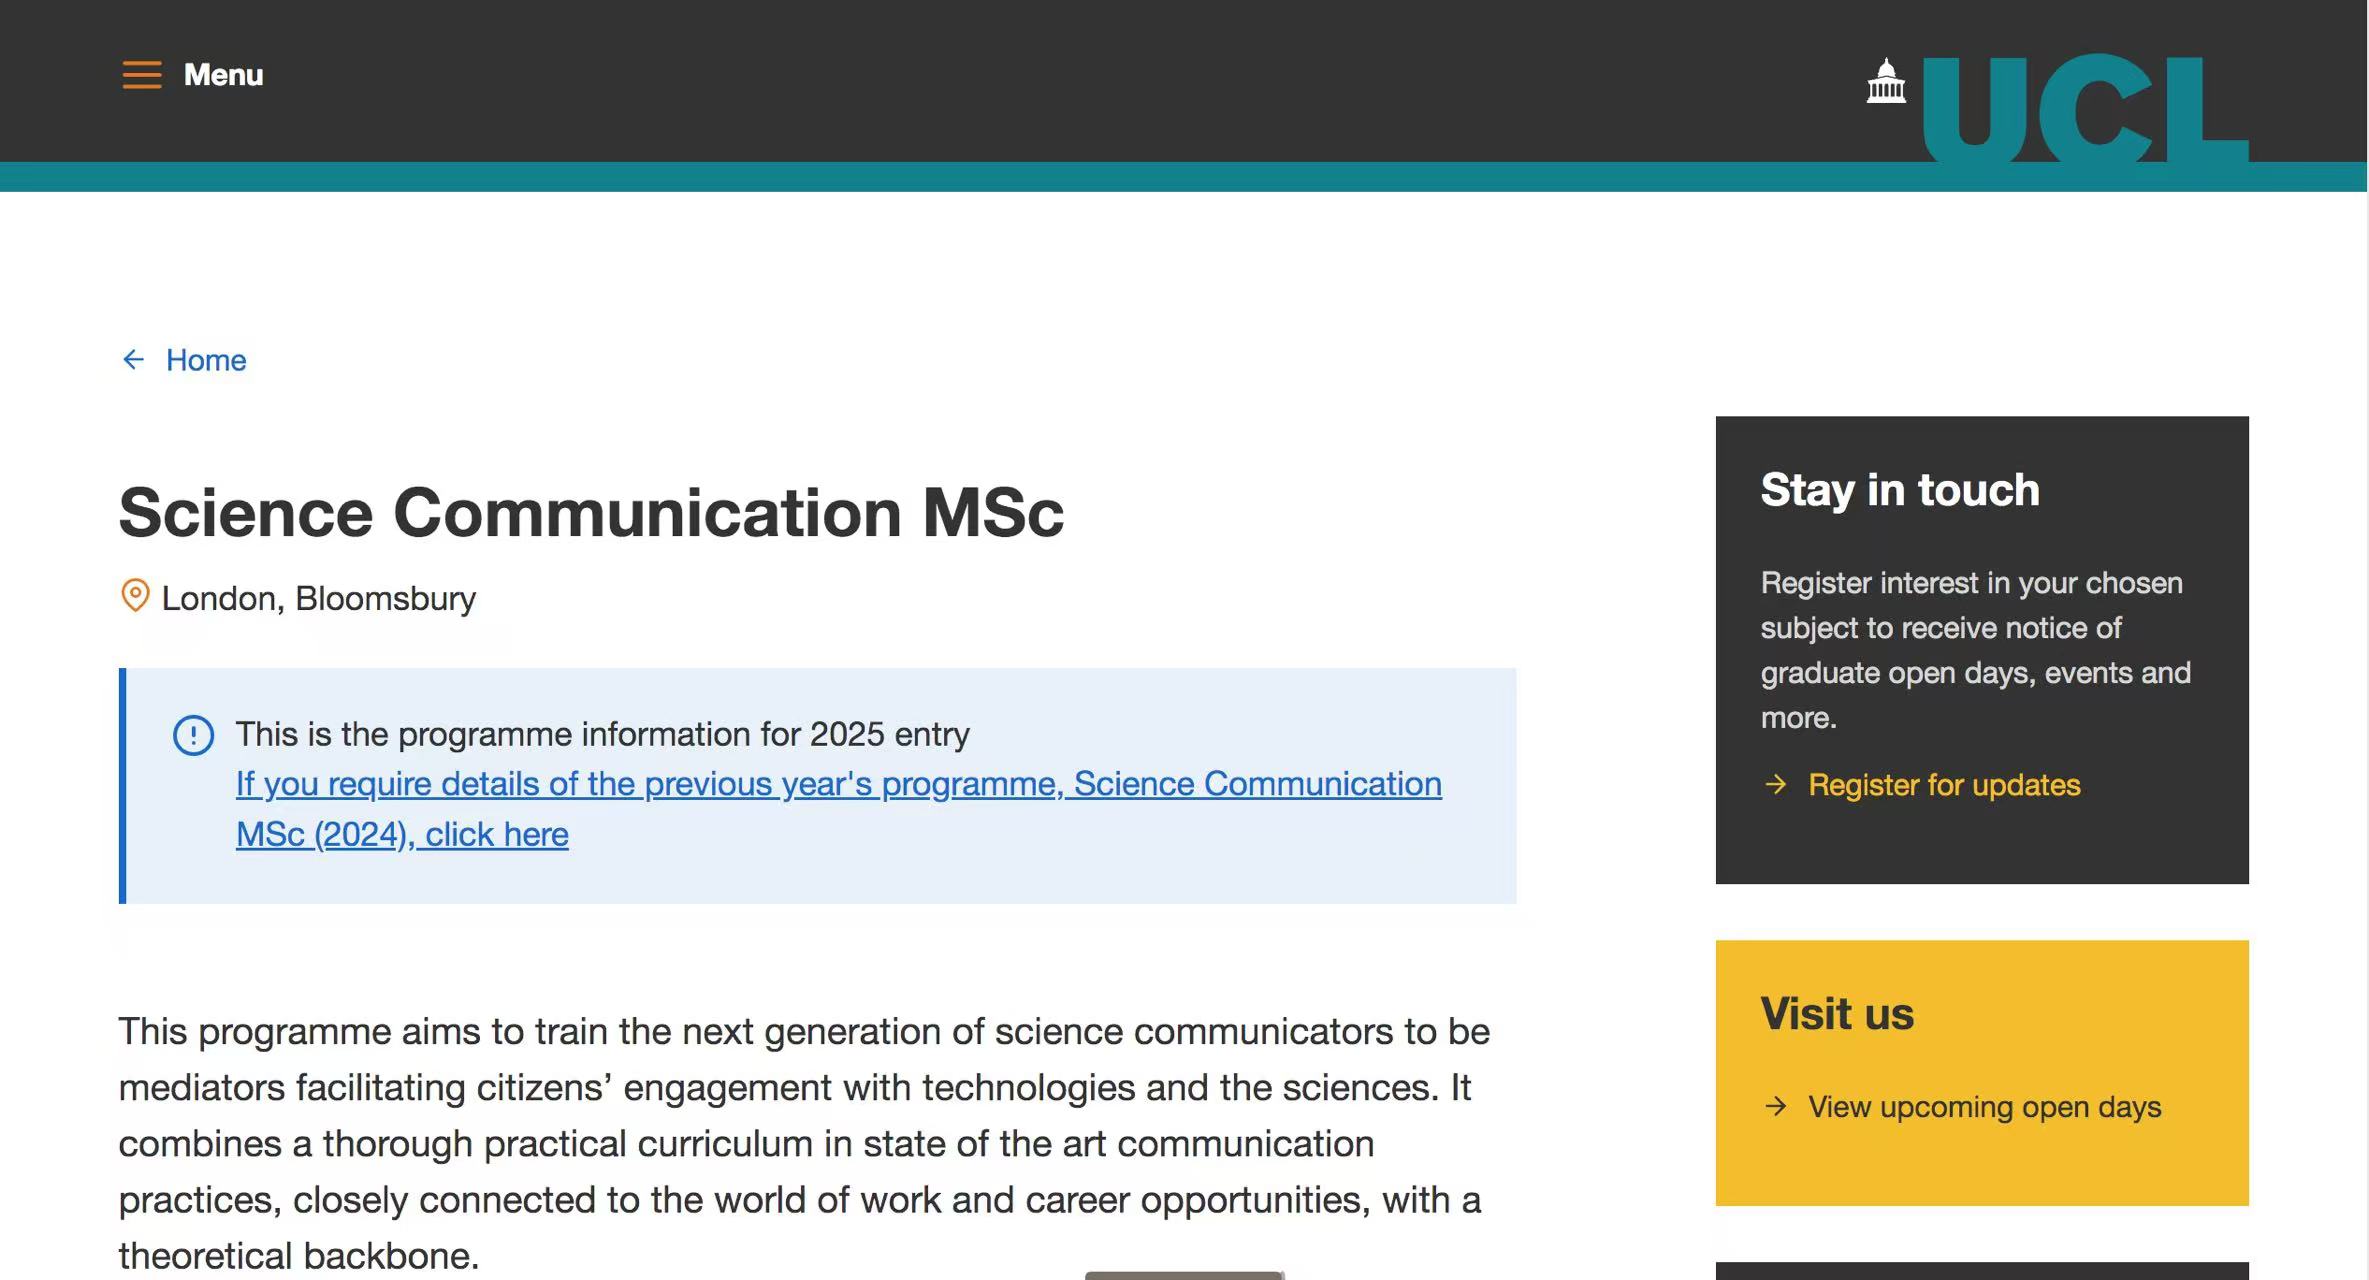Click the Science Communication MSc heading
The width and height of the screenshot is (2369, 1280).
[x=591, y=513]
